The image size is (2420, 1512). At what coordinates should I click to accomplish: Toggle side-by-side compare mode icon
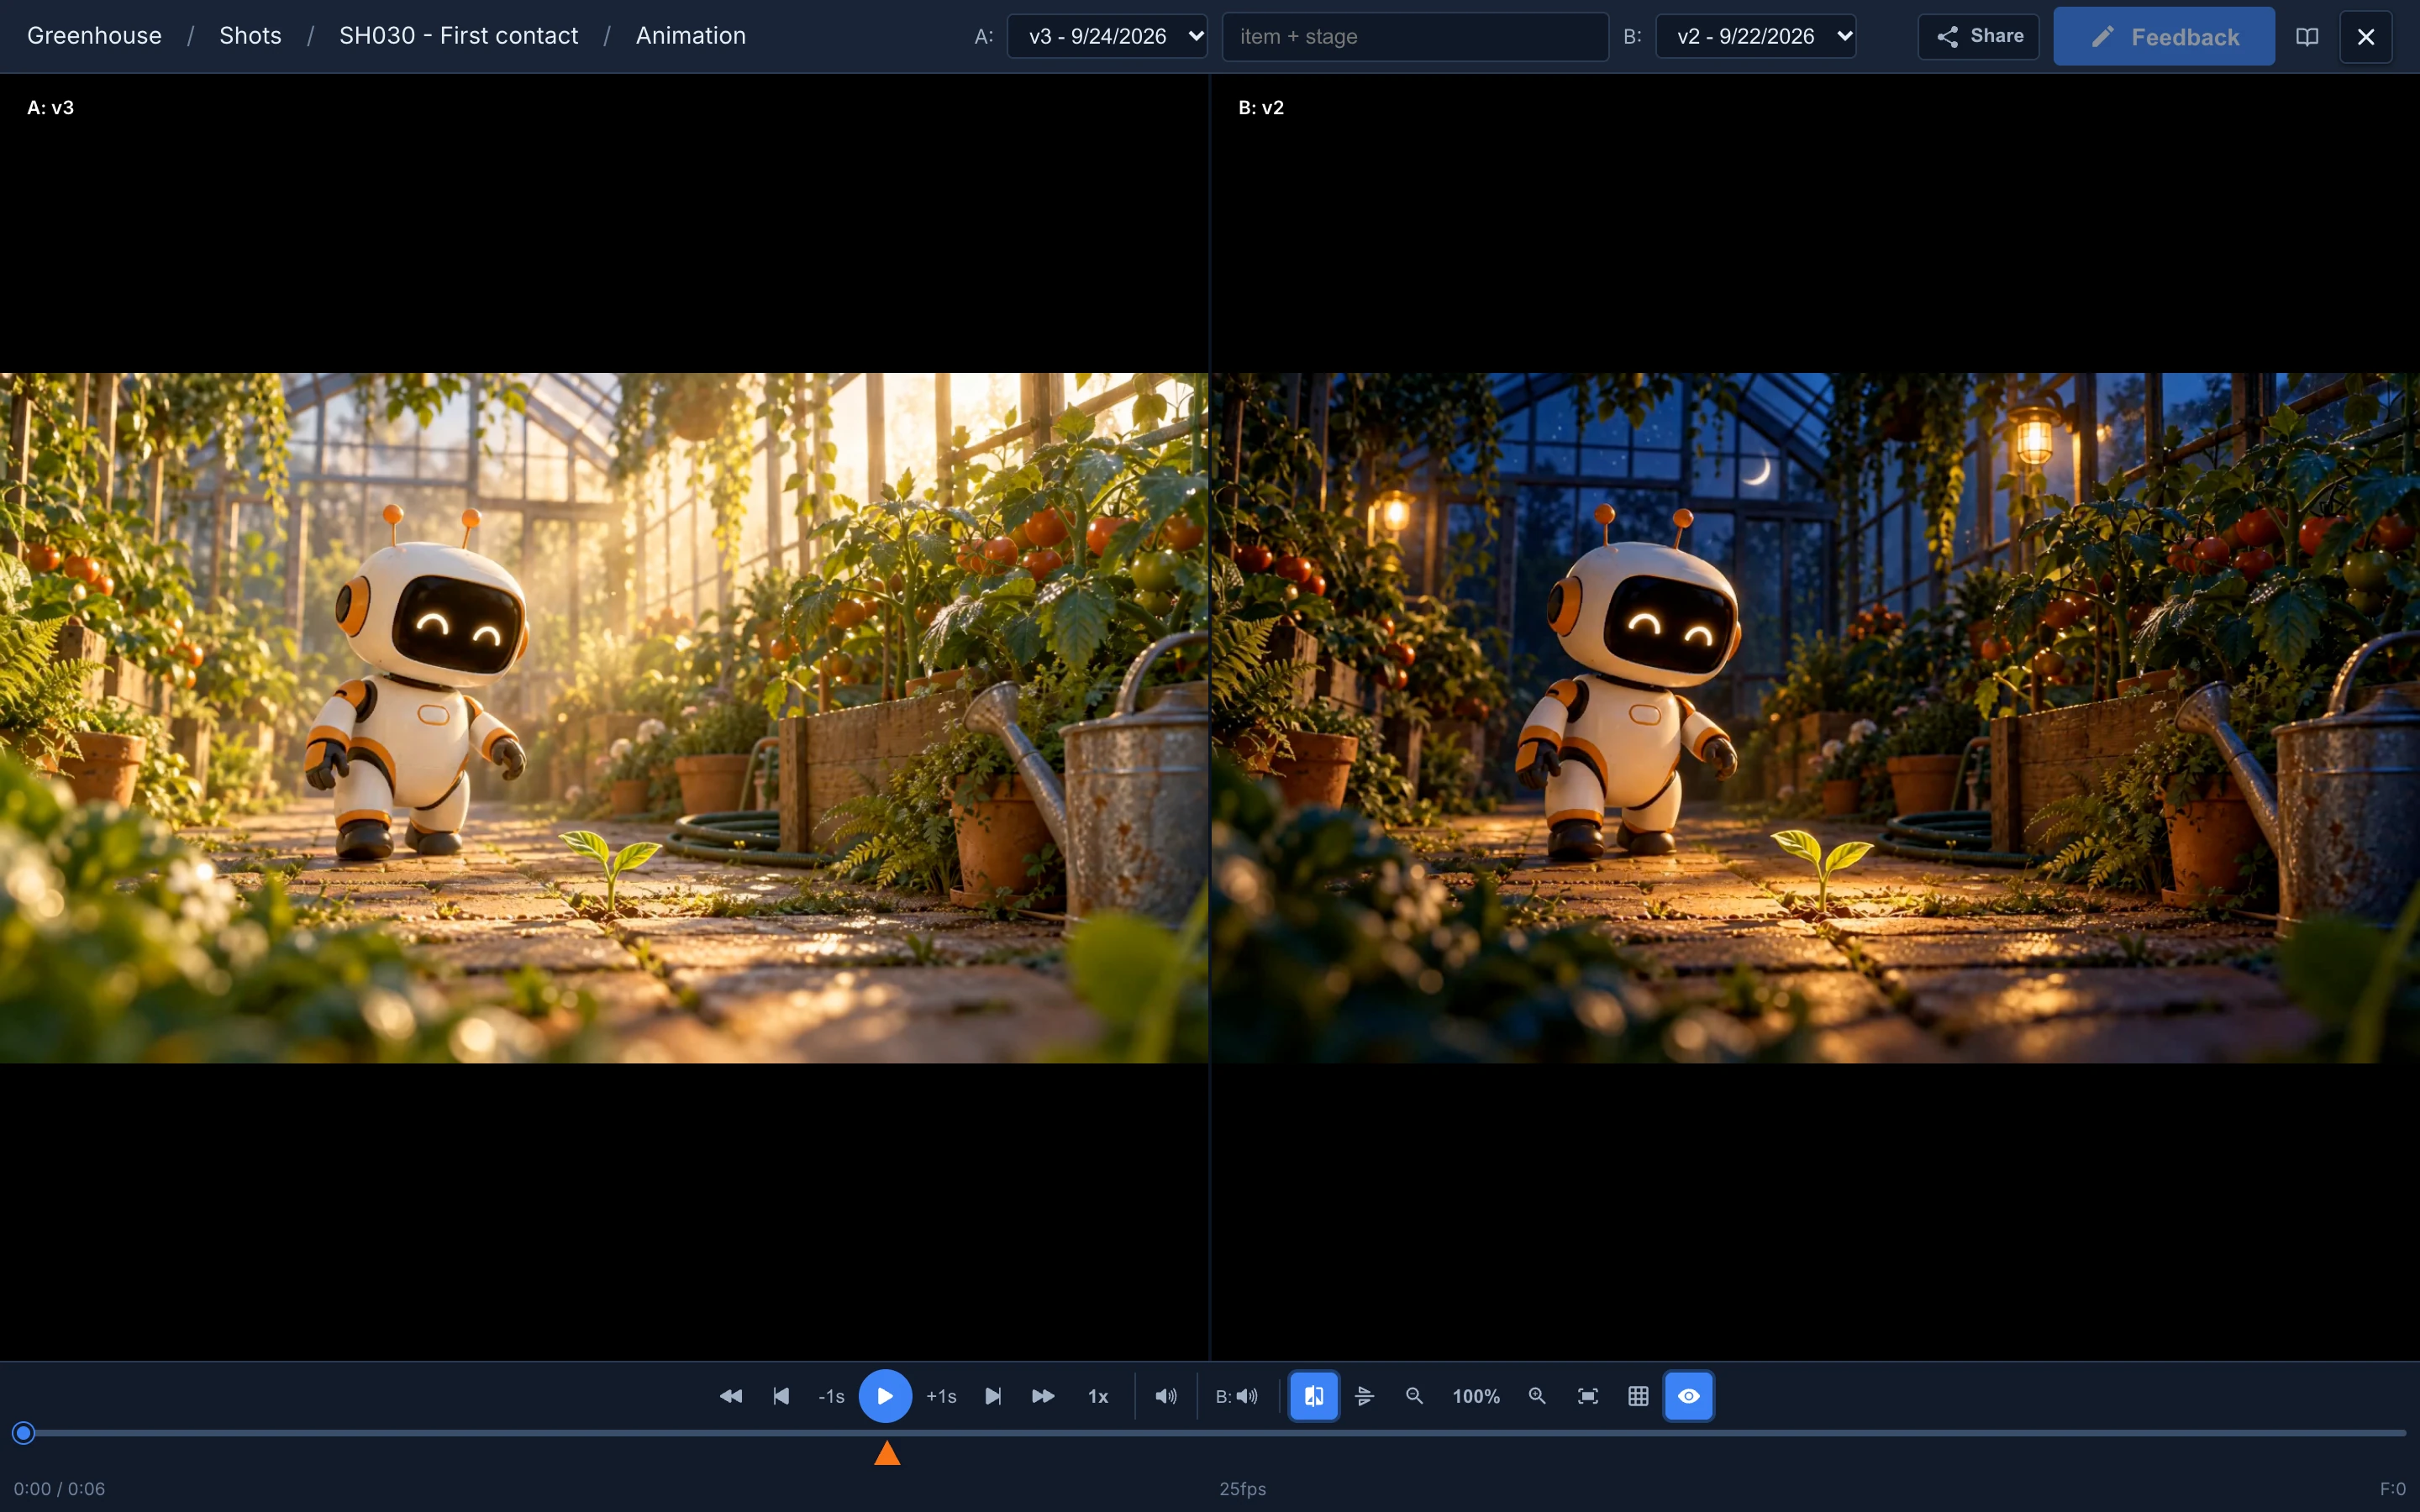pyautogui.click(x=1314, y=1396)
